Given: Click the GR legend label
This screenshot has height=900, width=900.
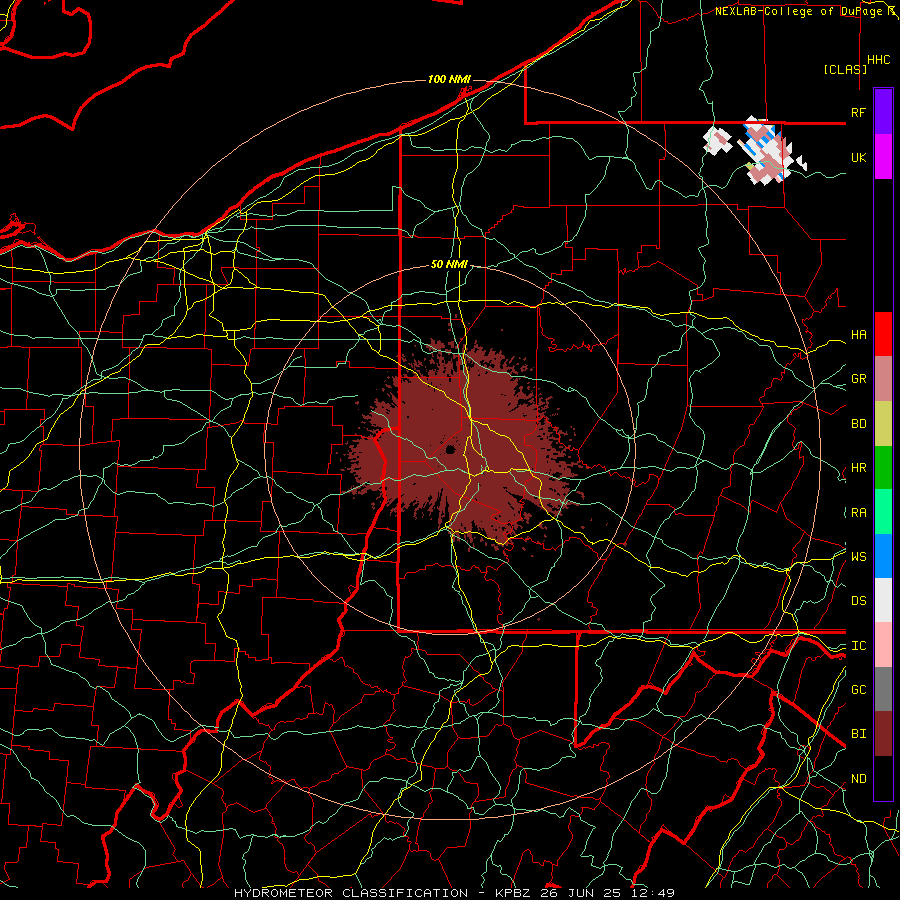Looking at the screenshot, I should click(858, 379).
